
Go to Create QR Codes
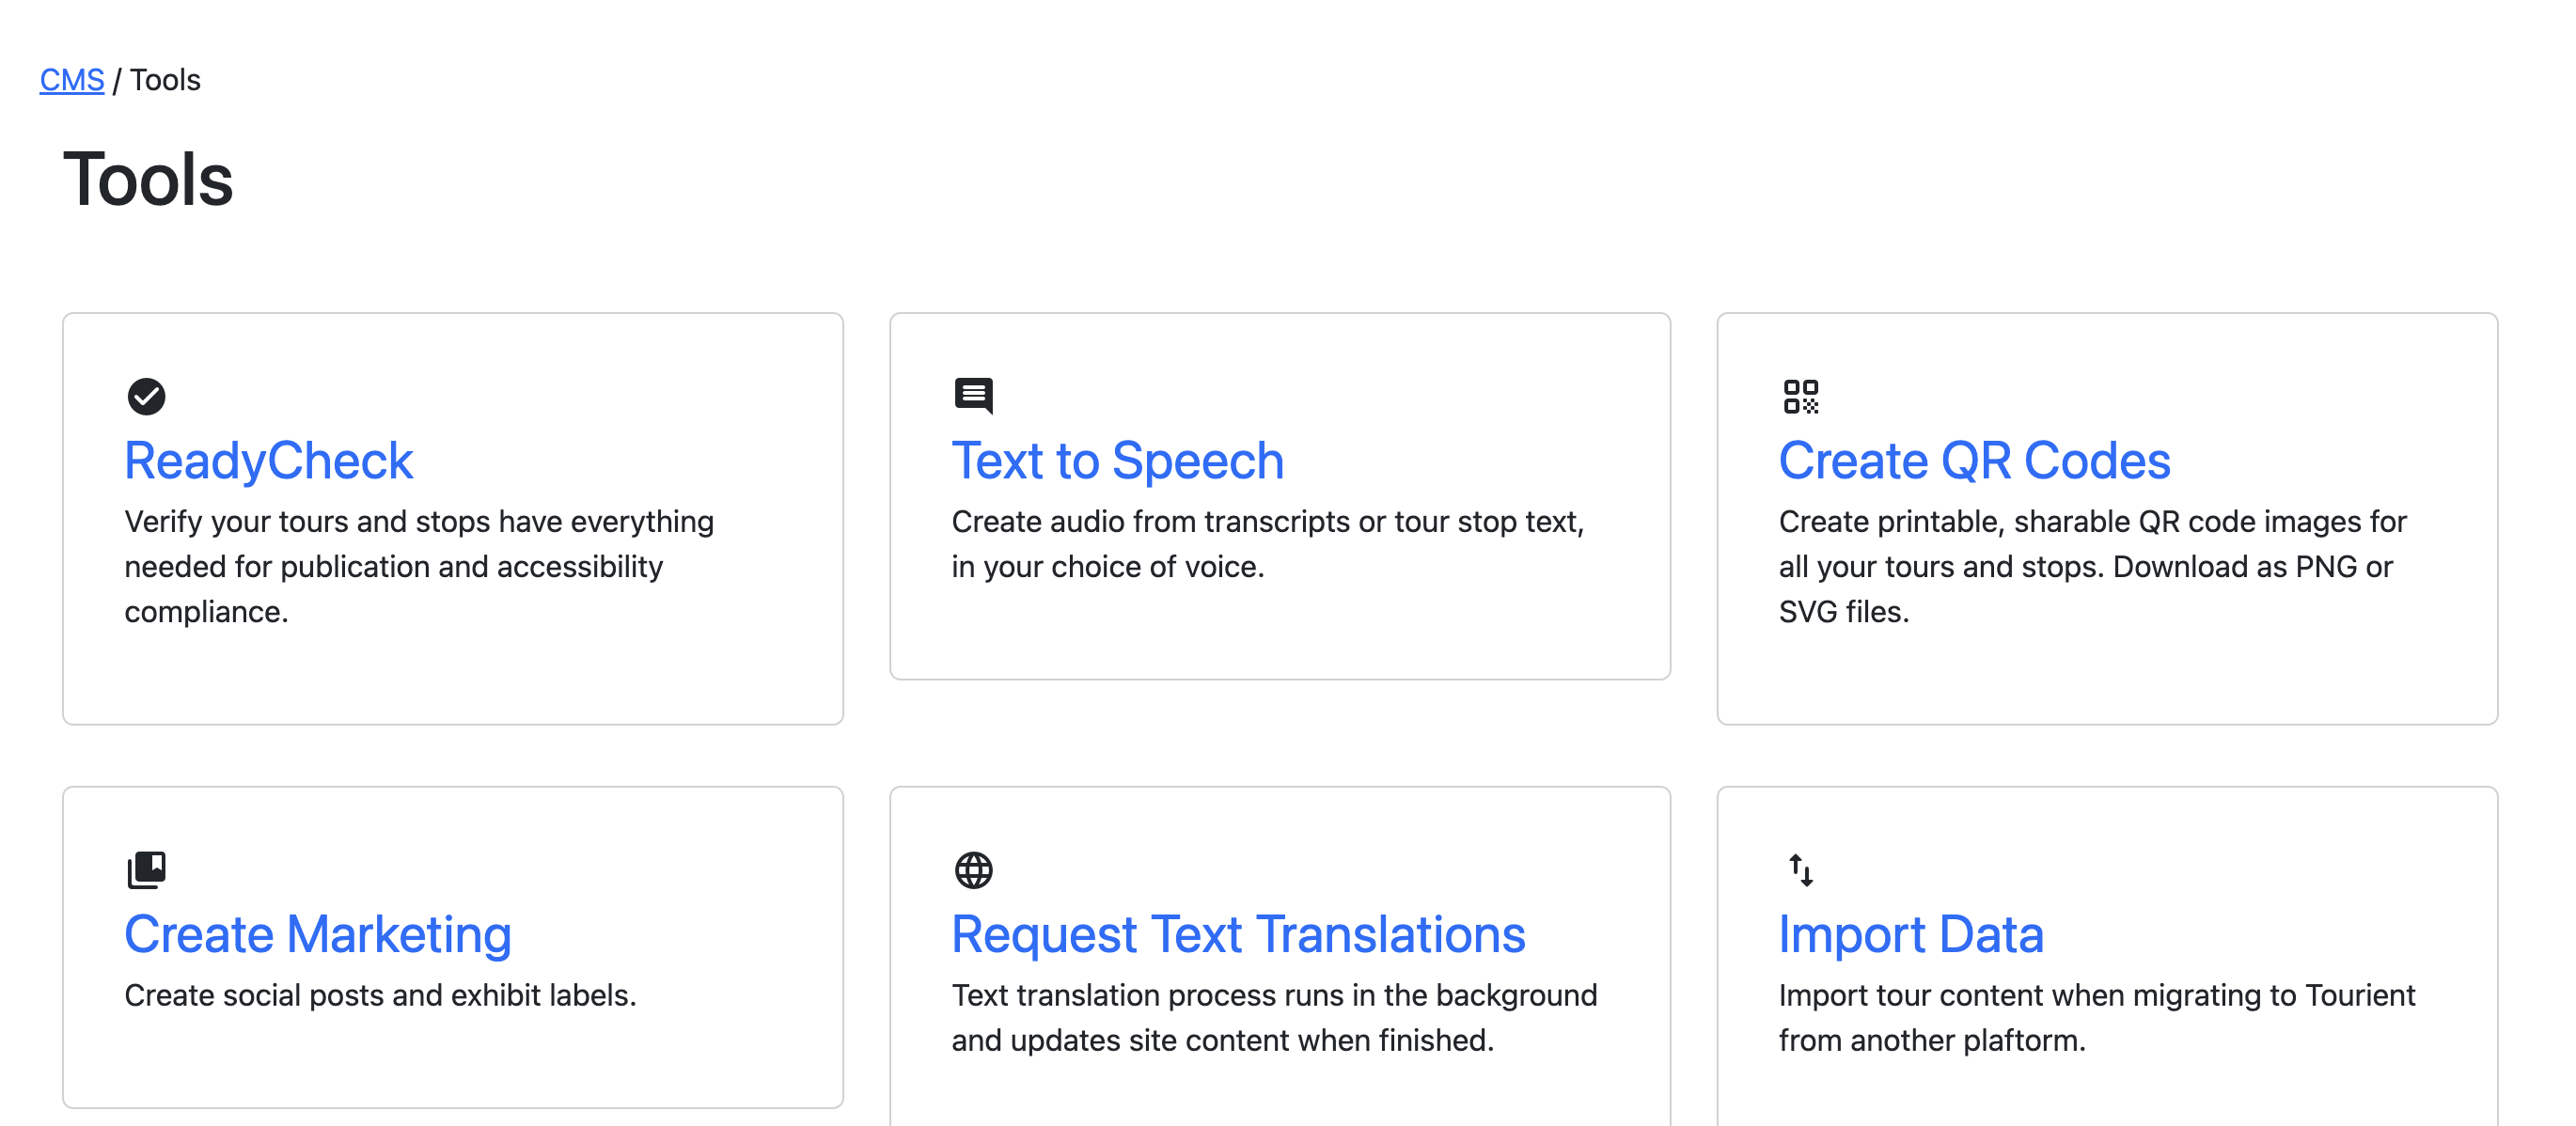pyautogui.click(x=1974, y=461)
